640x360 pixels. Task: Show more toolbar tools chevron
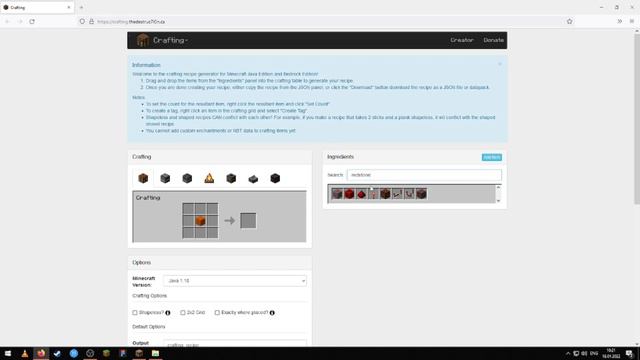pyautogui.click(x=619, y=22)
